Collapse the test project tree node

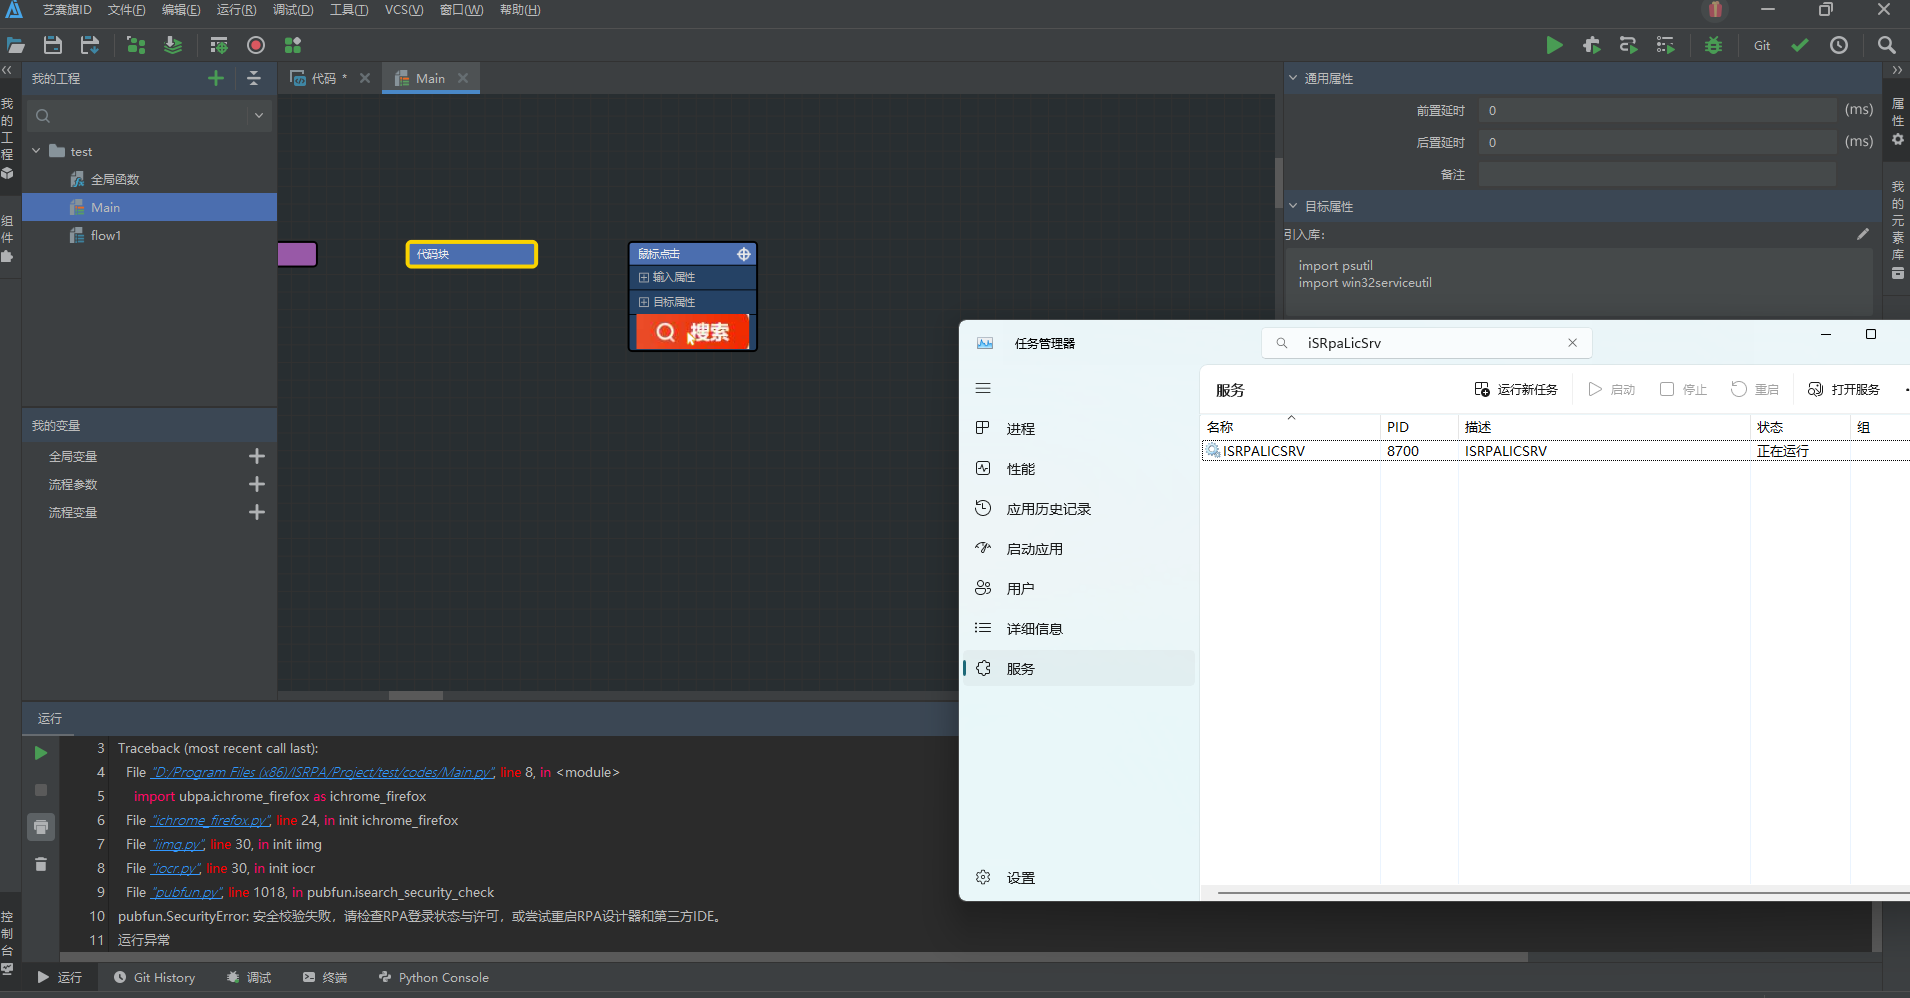click(36, 151)
